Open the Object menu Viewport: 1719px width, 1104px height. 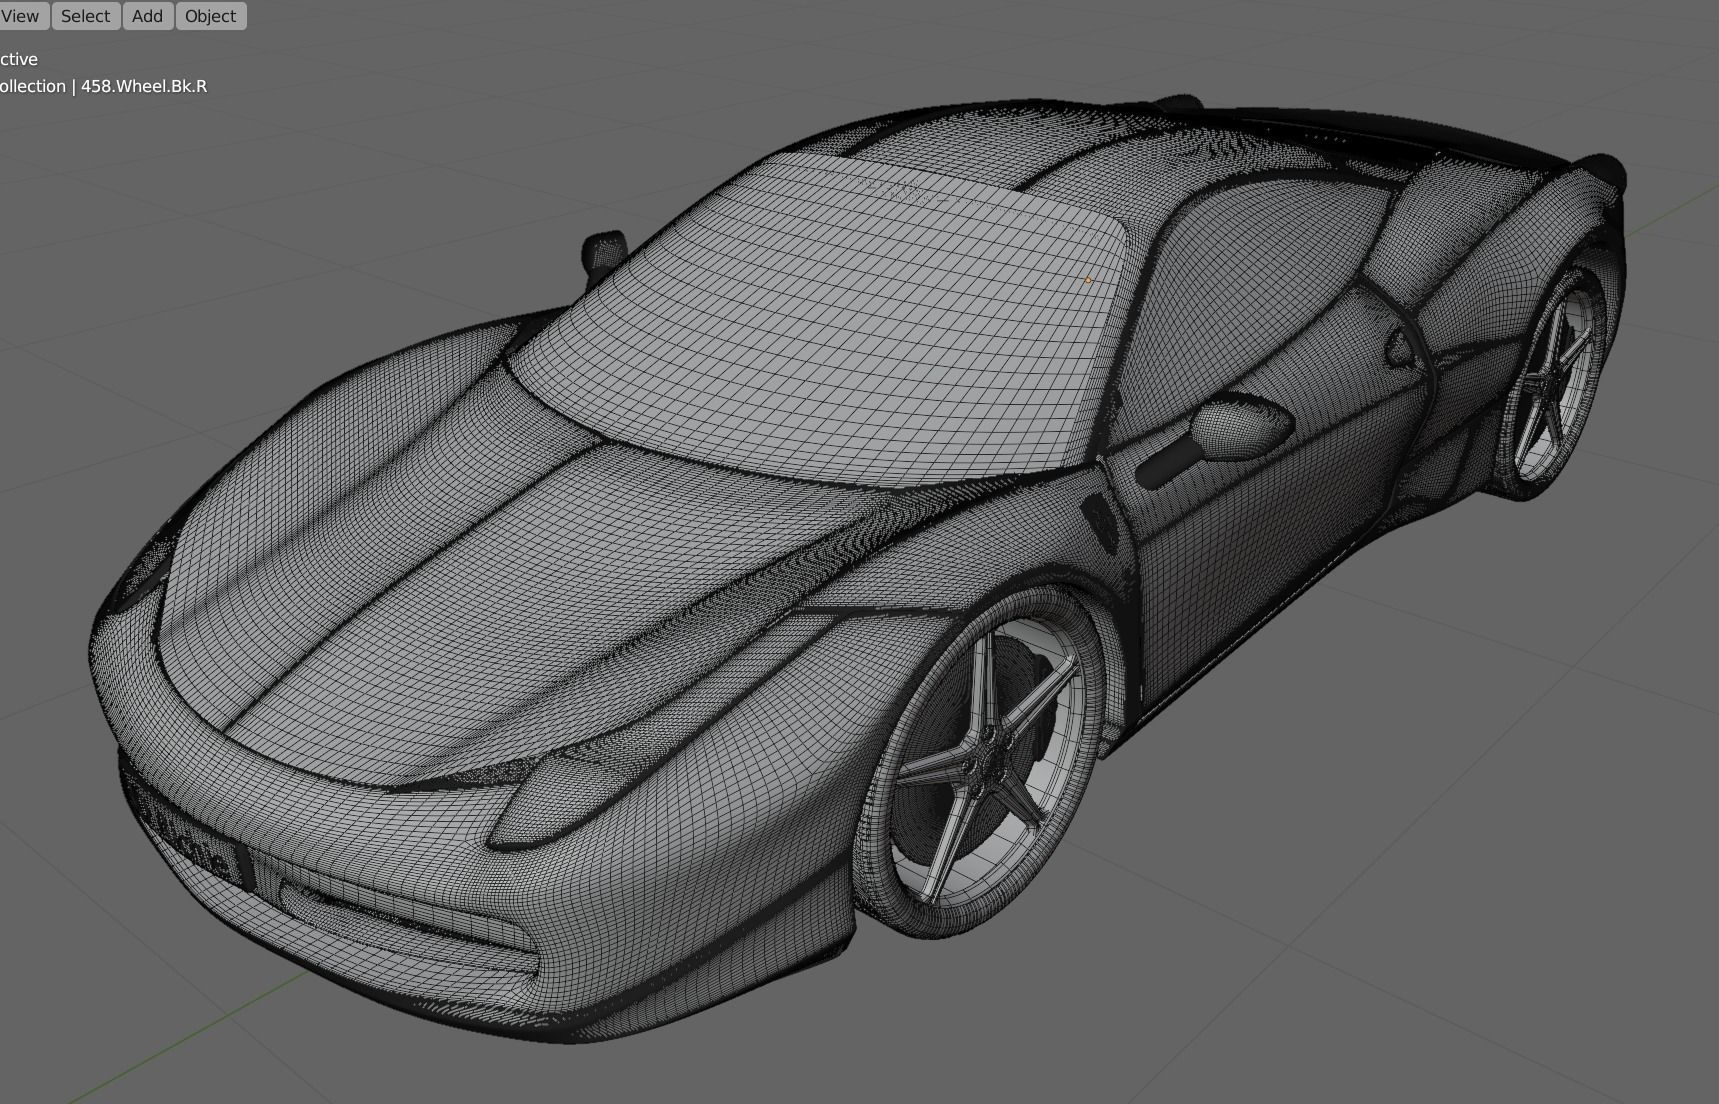pyautogui.click(x=210, y=16)
